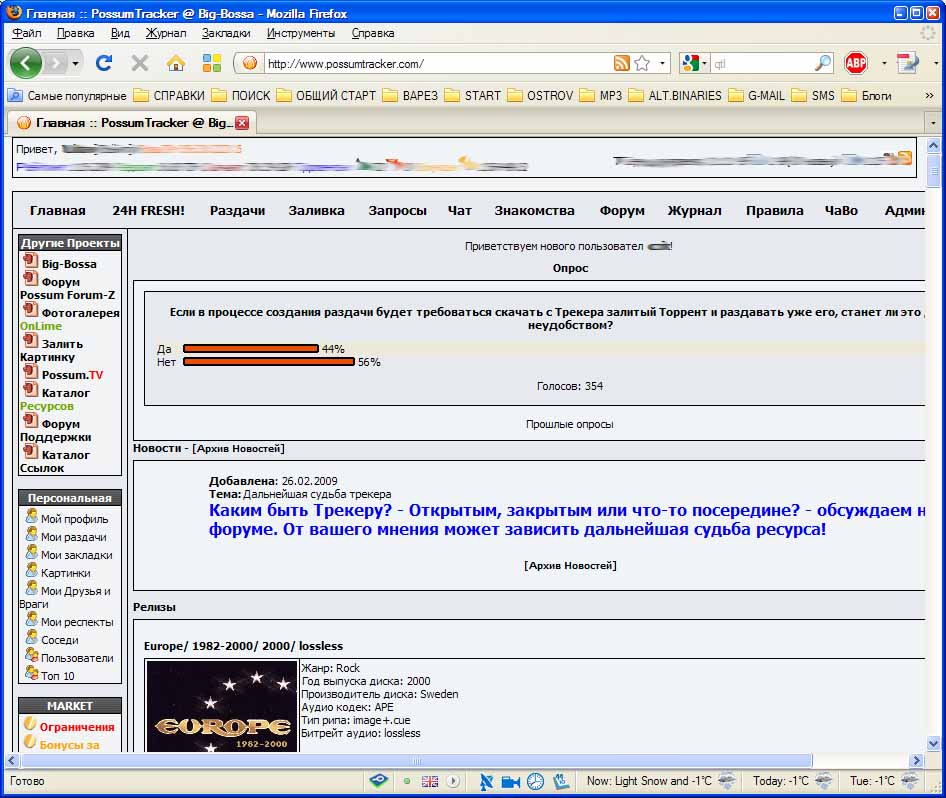The image size is (946, 798).
Task: Click the grey Forward arrow button
Action: tap(55, 63)
